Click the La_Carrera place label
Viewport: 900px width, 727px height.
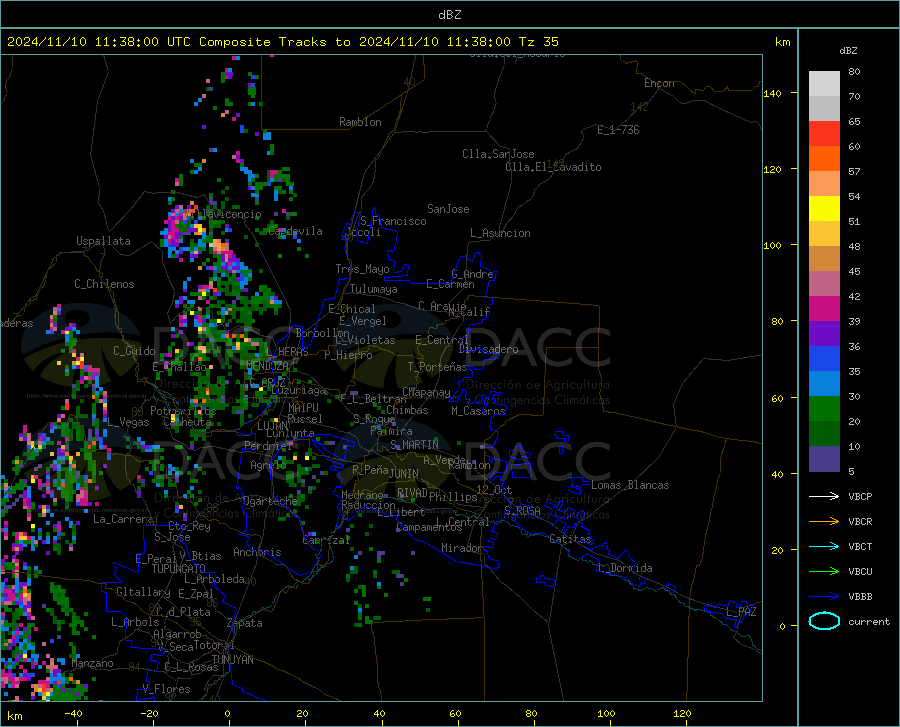(123, 519)
